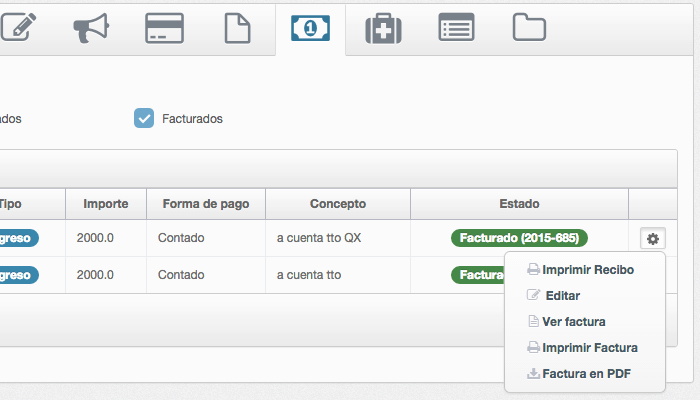This screenshot has width=700, height=400.
Task: Click the Tipo badge in 'a cuenta tto QX' row
Action: coord(19,238)
